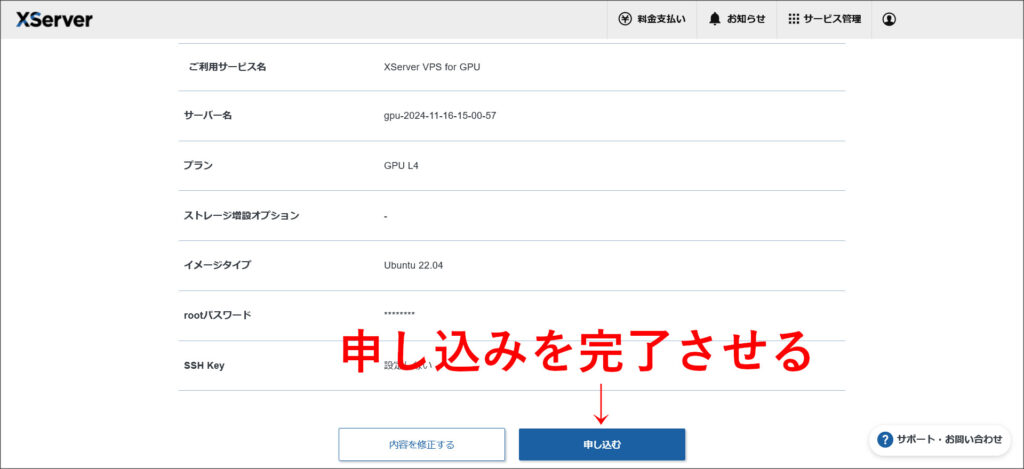1024x469 pixels.
Task: Click the イメージタイプ label
Action: pyautogui.click(x=217, y=266)
